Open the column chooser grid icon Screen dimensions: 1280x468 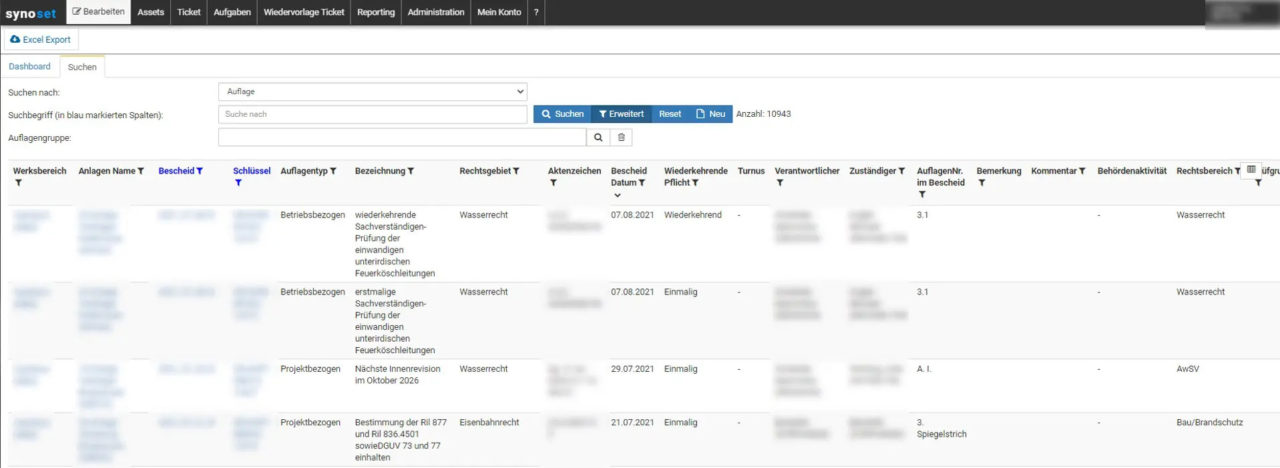[x=1251, y=169]
